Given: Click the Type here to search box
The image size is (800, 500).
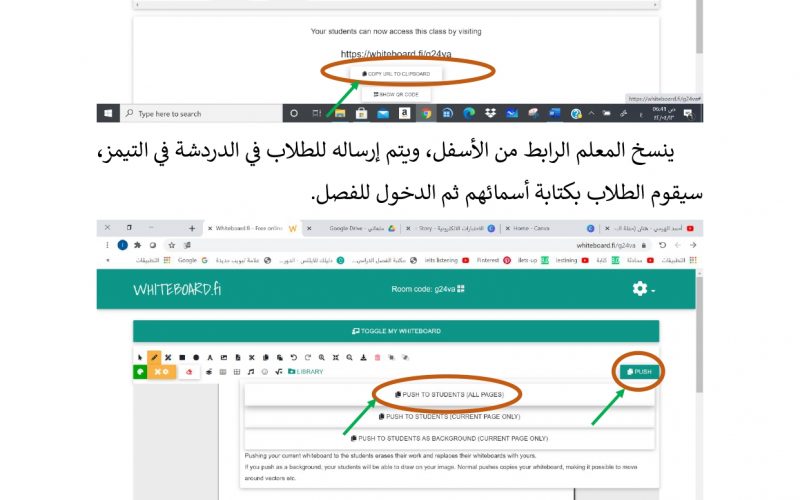Looking at the screenshot, I should click(201, 113).
